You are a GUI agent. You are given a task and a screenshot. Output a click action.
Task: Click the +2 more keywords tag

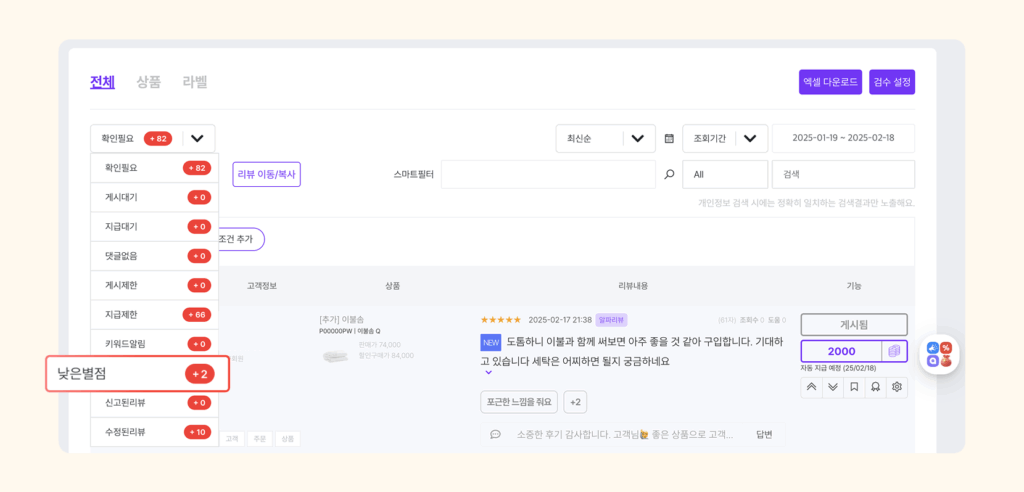[575, 402]
